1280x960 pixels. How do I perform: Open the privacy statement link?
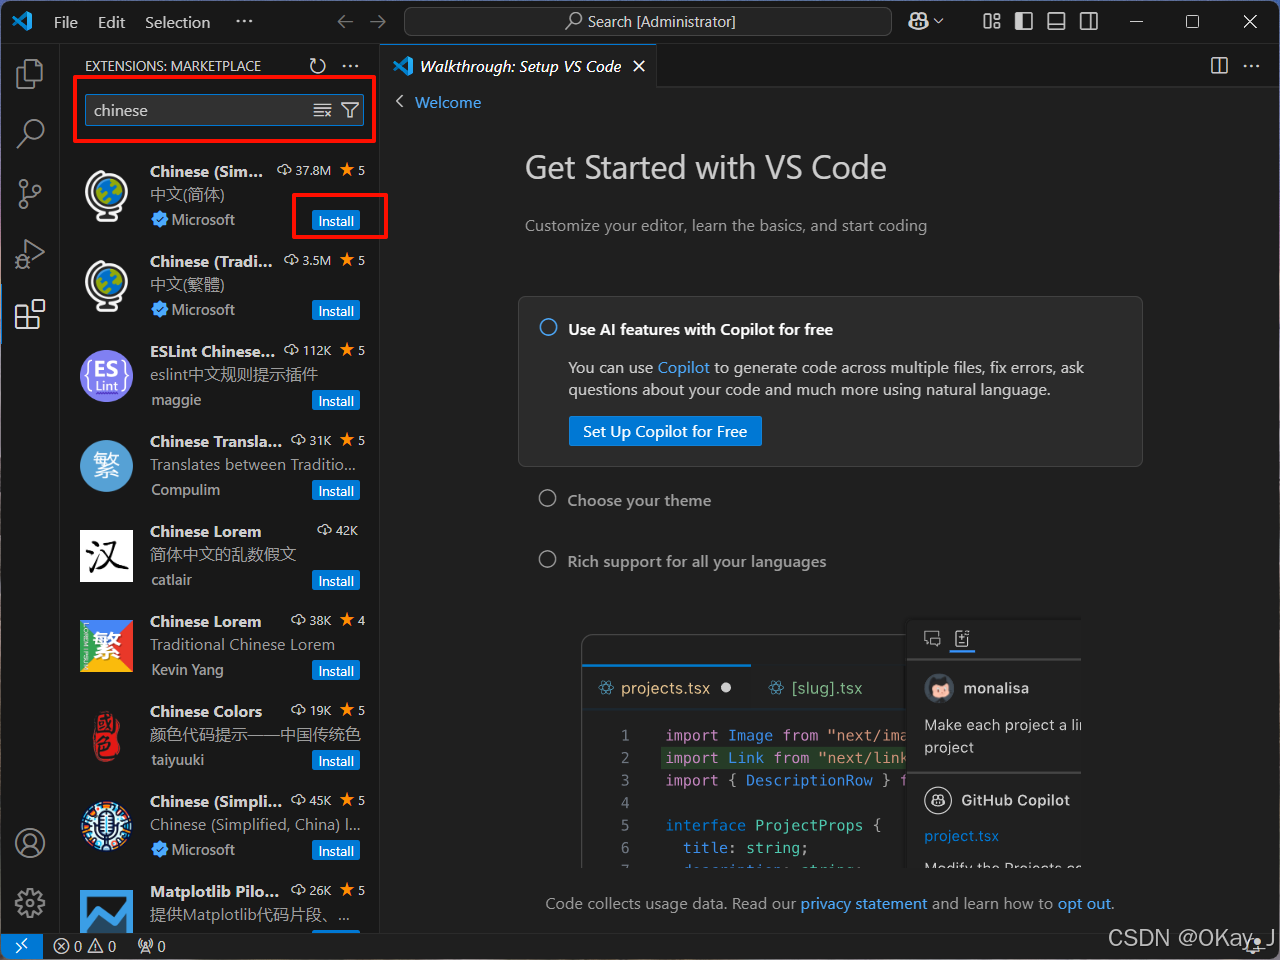click(863, 903)
